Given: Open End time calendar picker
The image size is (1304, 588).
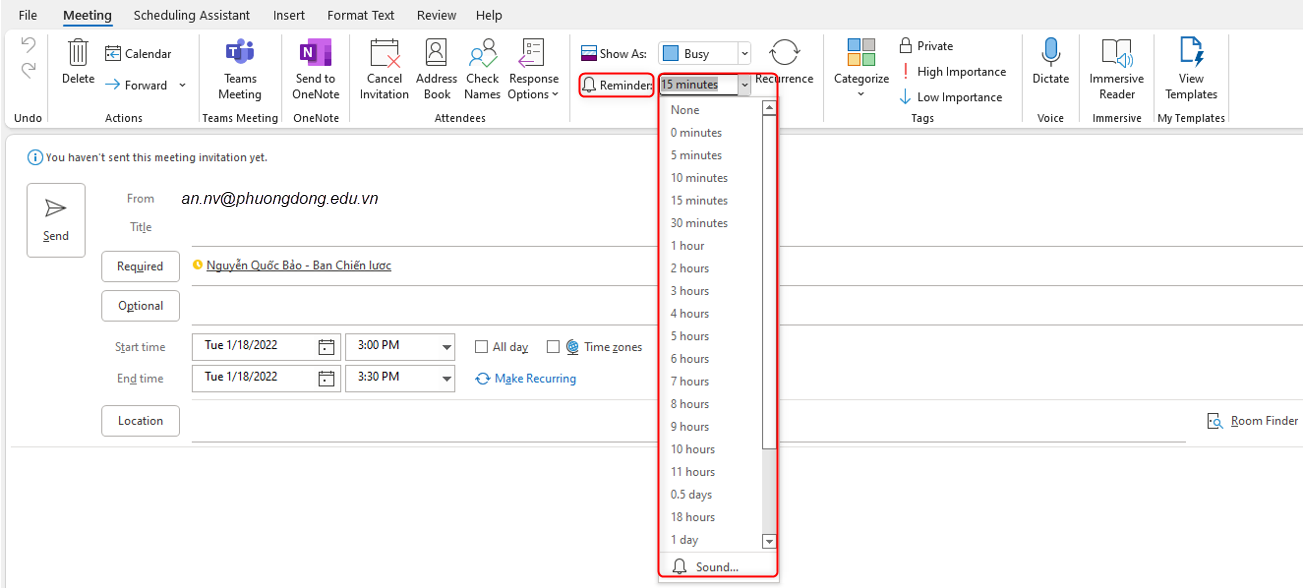Looking at the screenshot, I should [326, 379].
